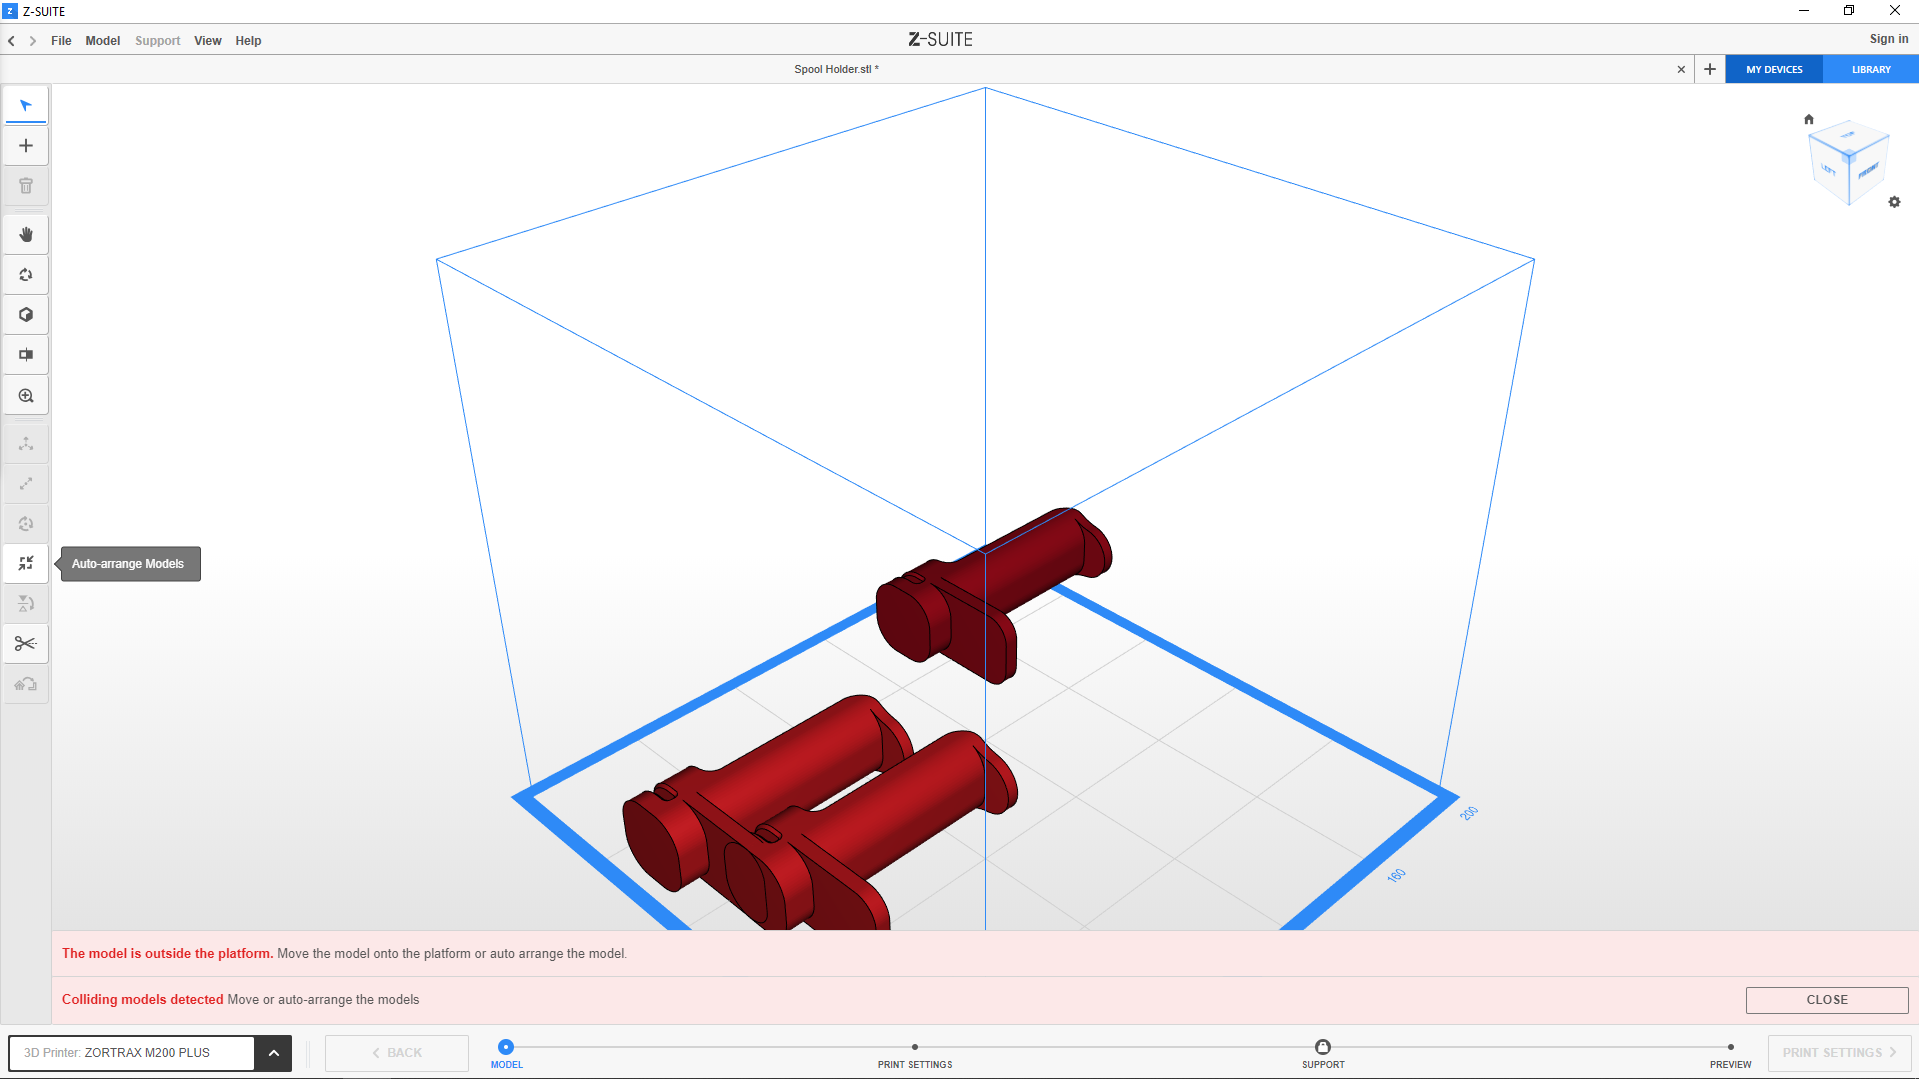Click the camera view tool icon

[26, 355]
